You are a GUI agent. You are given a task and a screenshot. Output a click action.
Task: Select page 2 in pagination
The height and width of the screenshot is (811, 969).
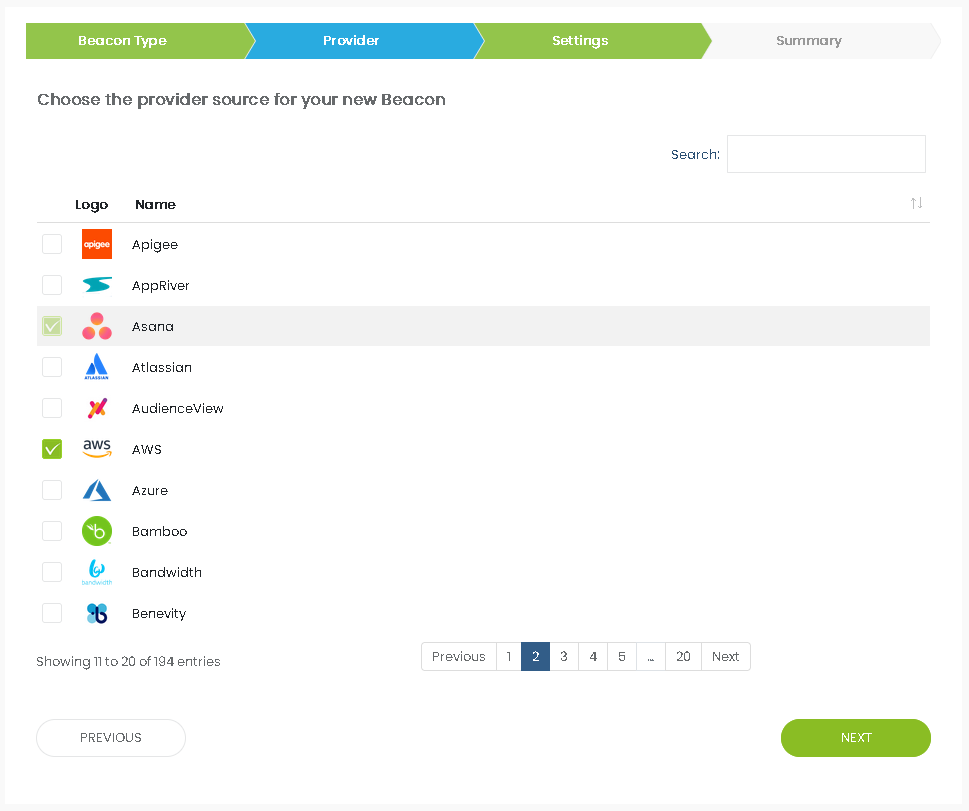[x=536, y=656]
